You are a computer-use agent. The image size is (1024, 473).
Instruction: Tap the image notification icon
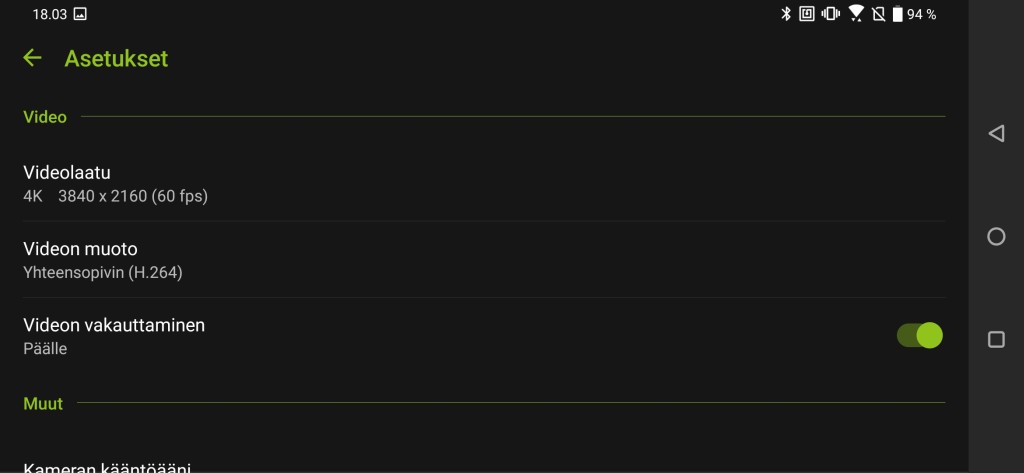pos(80,14)
